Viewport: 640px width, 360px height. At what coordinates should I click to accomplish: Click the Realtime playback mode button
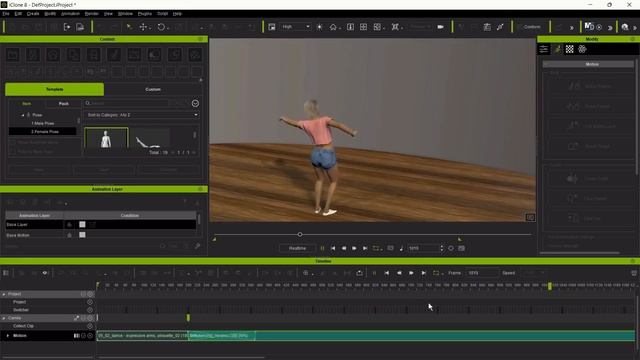(x=297, y=248)
